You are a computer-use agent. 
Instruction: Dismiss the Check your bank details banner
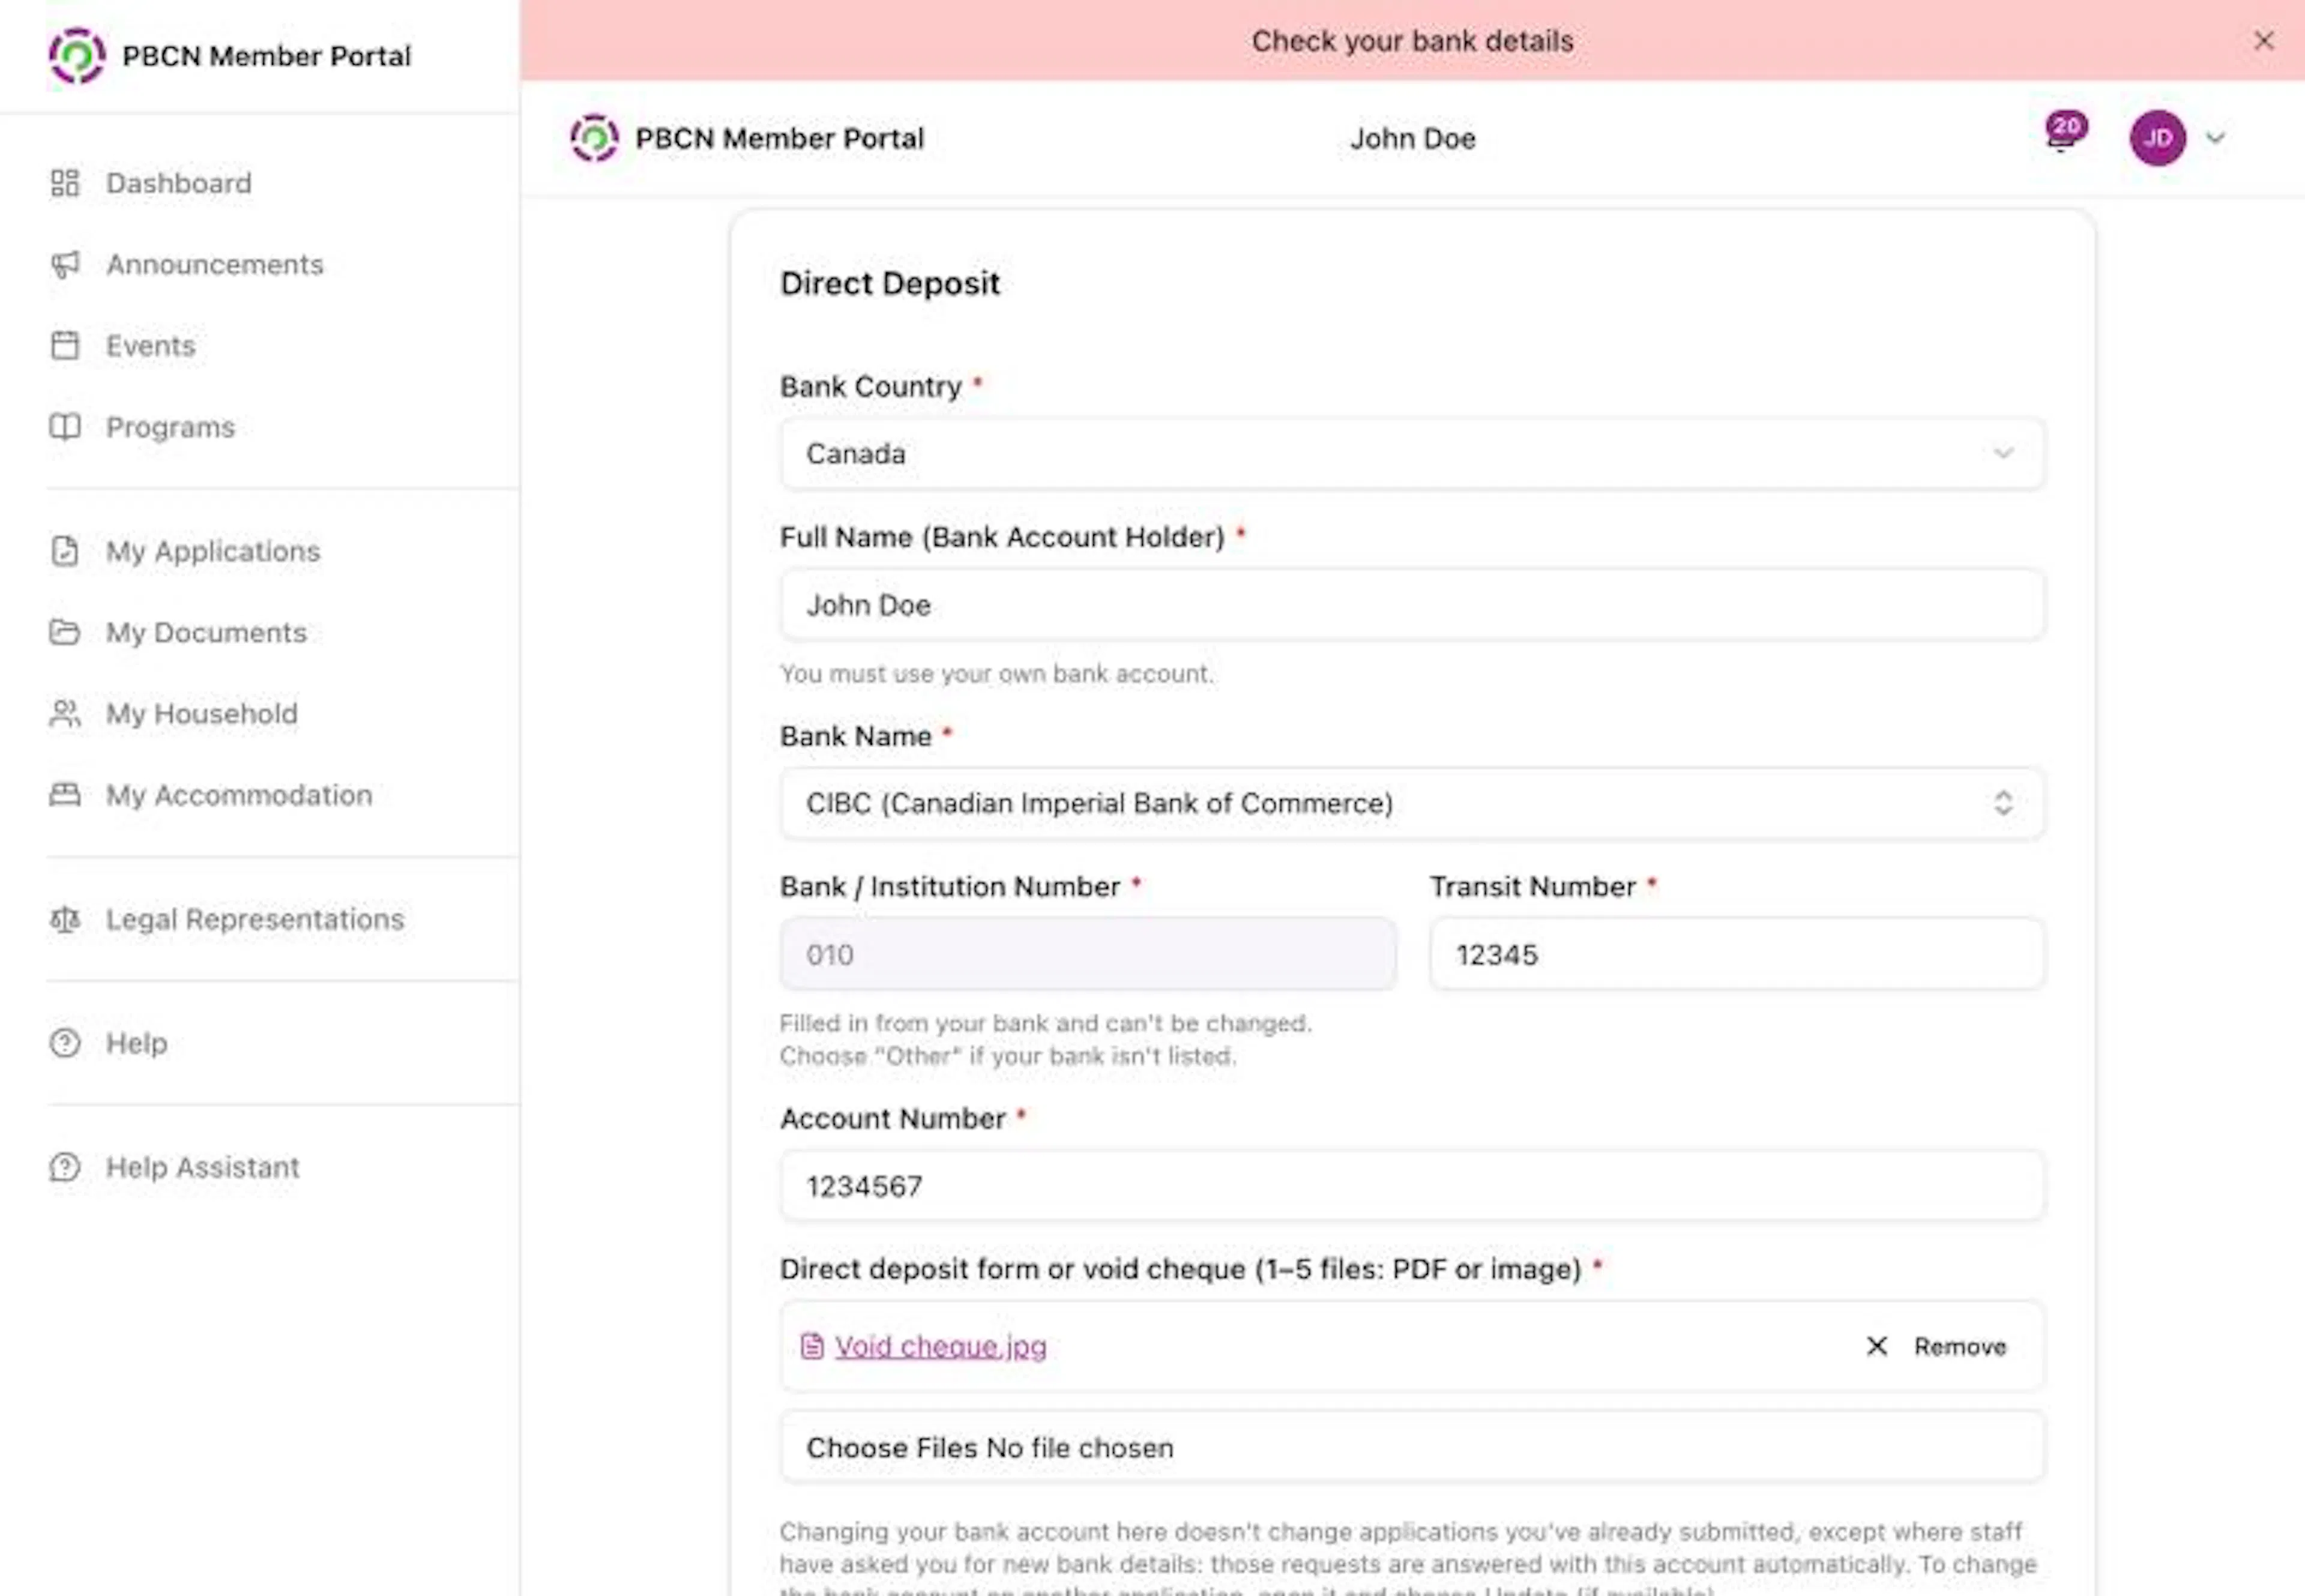pos(2264,41)
